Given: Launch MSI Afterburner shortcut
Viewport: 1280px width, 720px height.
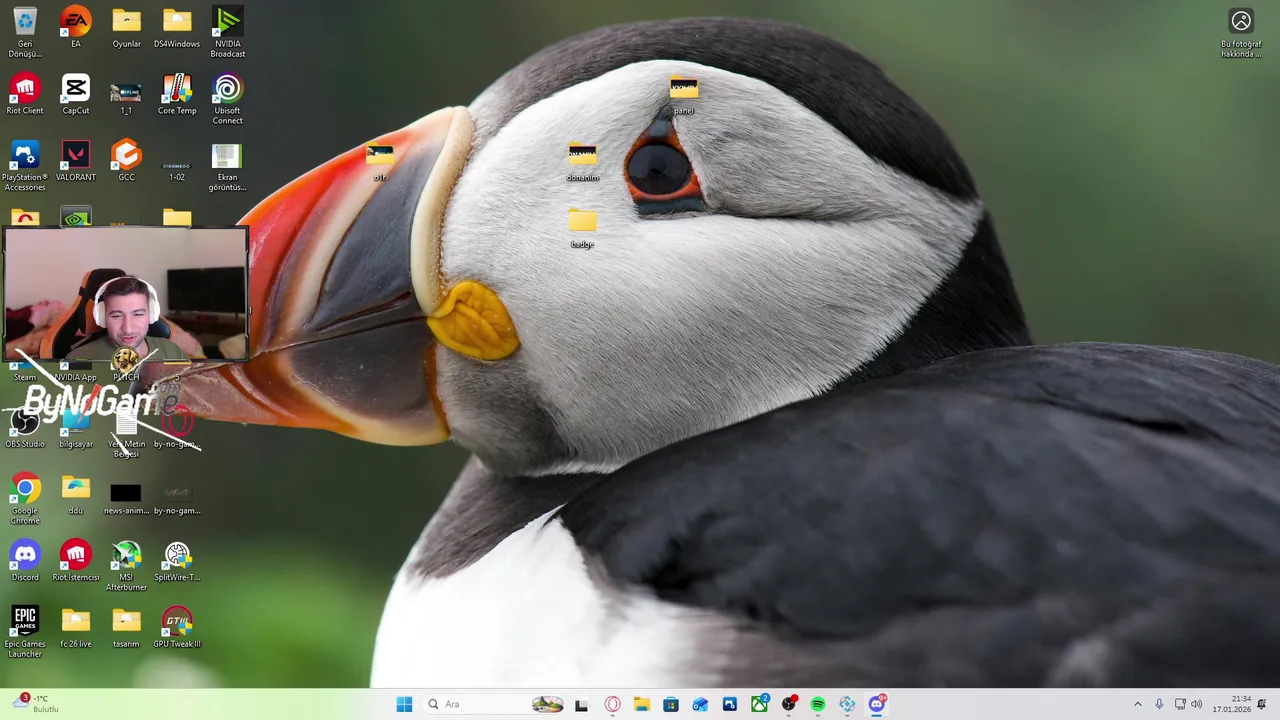Looking at the screenshot, I should (x=126, y=566).
